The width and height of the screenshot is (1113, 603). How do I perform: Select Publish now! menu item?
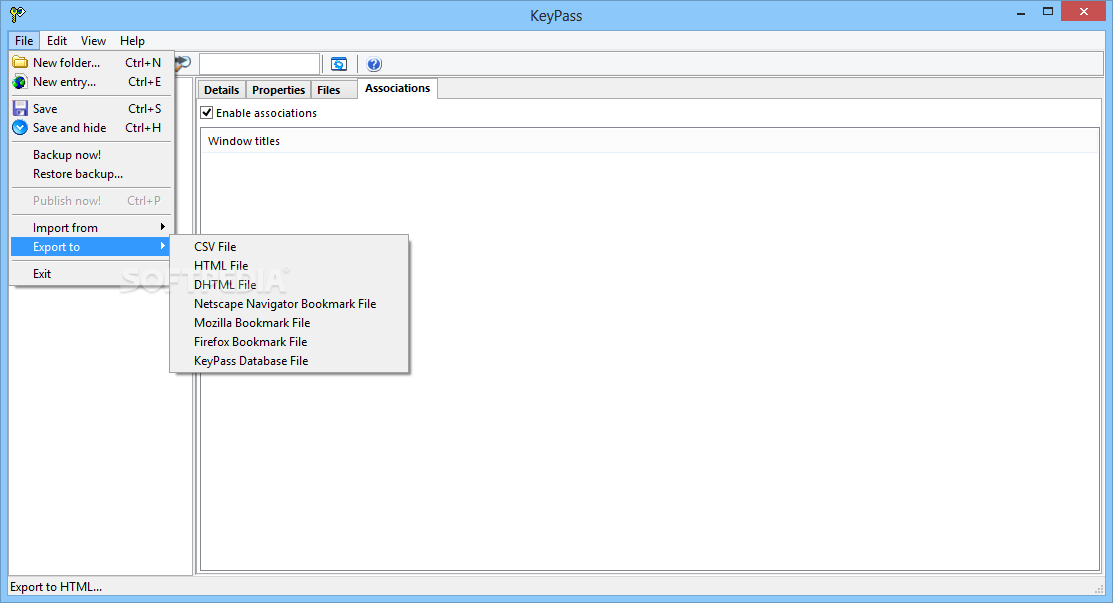tap(92, 201)
